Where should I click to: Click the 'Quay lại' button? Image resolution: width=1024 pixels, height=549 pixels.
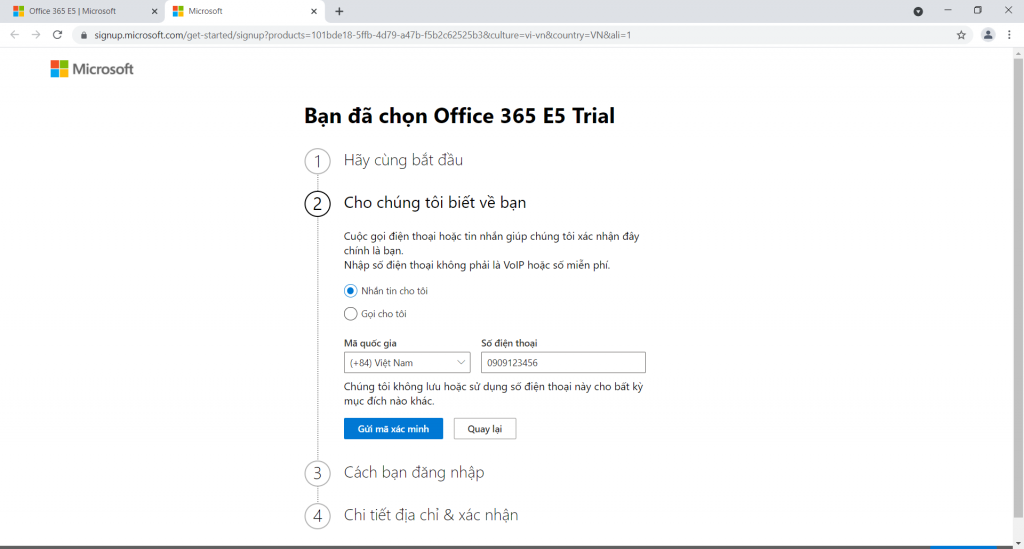(x=485, y=429)
